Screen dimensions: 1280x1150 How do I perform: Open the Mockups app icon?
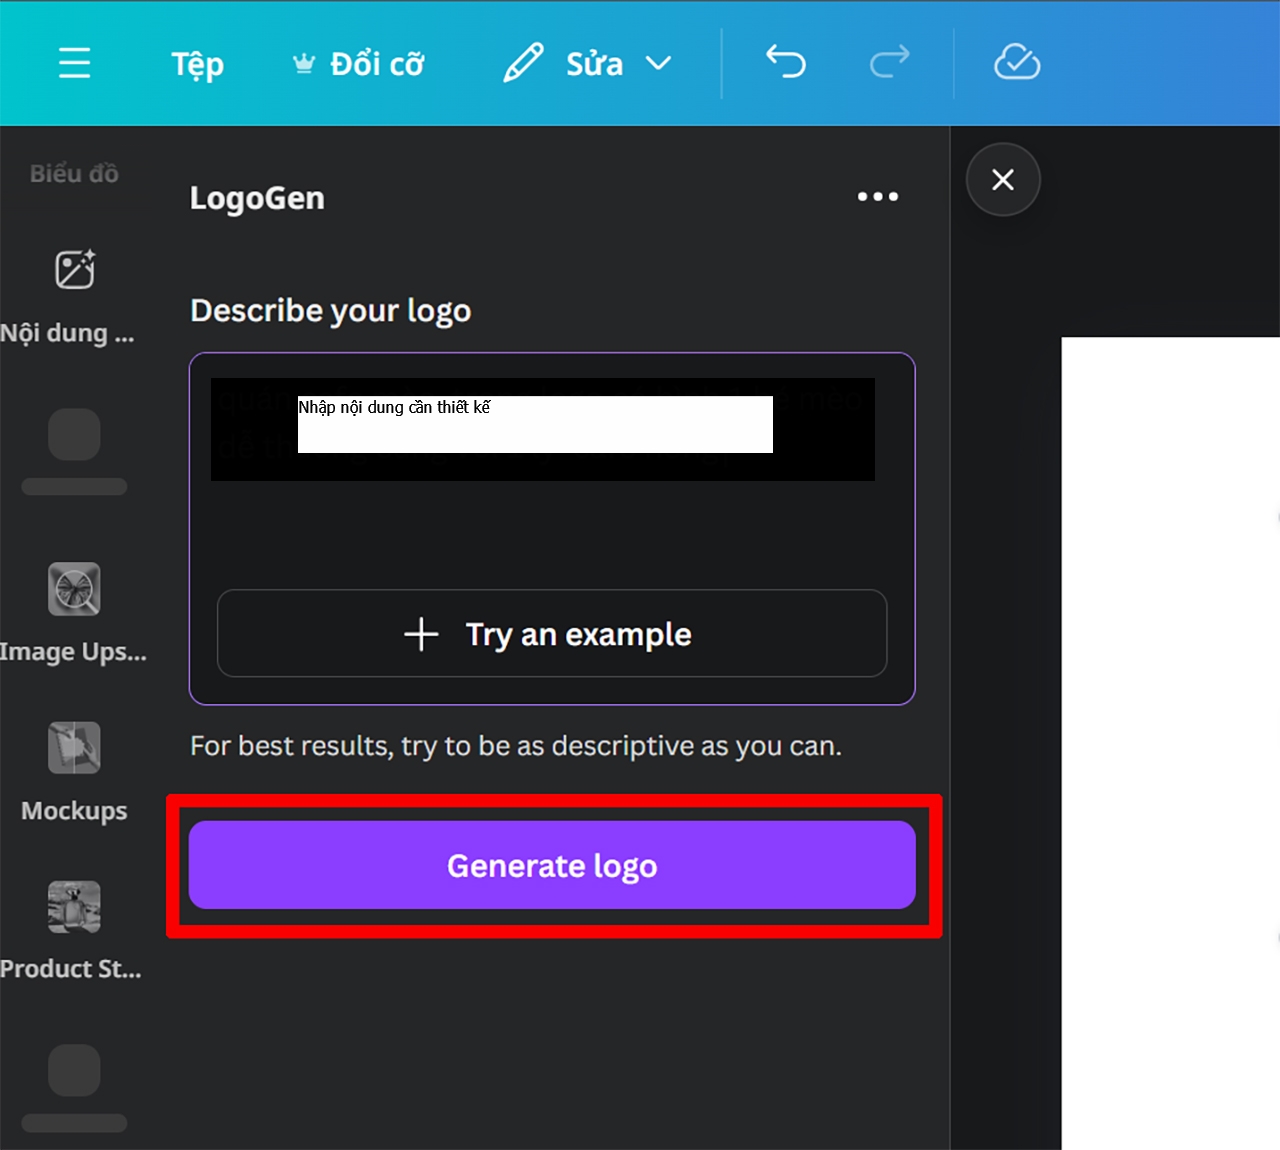coord(74,748)
